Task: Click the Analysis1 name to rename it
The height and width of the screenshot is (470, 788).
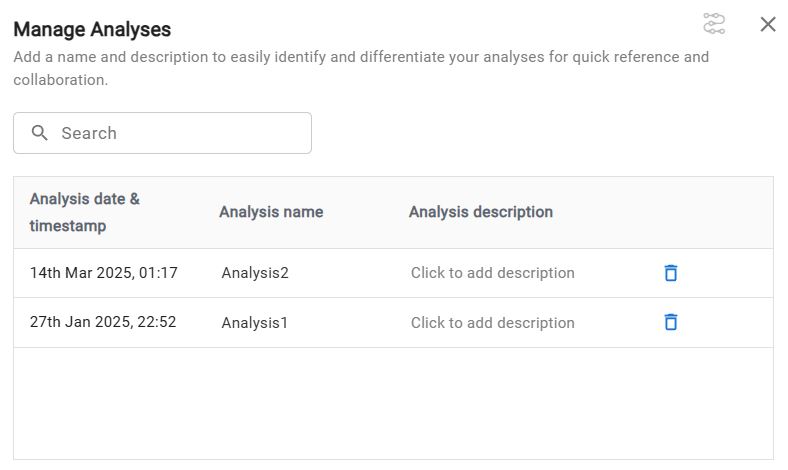Action: coord(255,323)
